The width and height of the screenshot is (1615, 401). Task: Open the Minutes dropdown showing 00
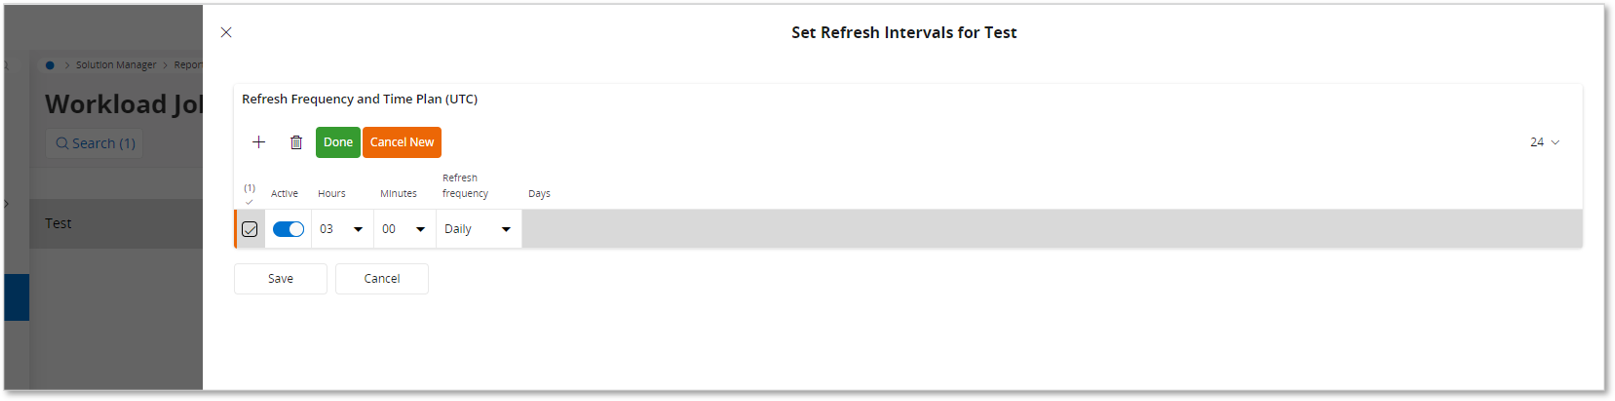click(404, 229)
